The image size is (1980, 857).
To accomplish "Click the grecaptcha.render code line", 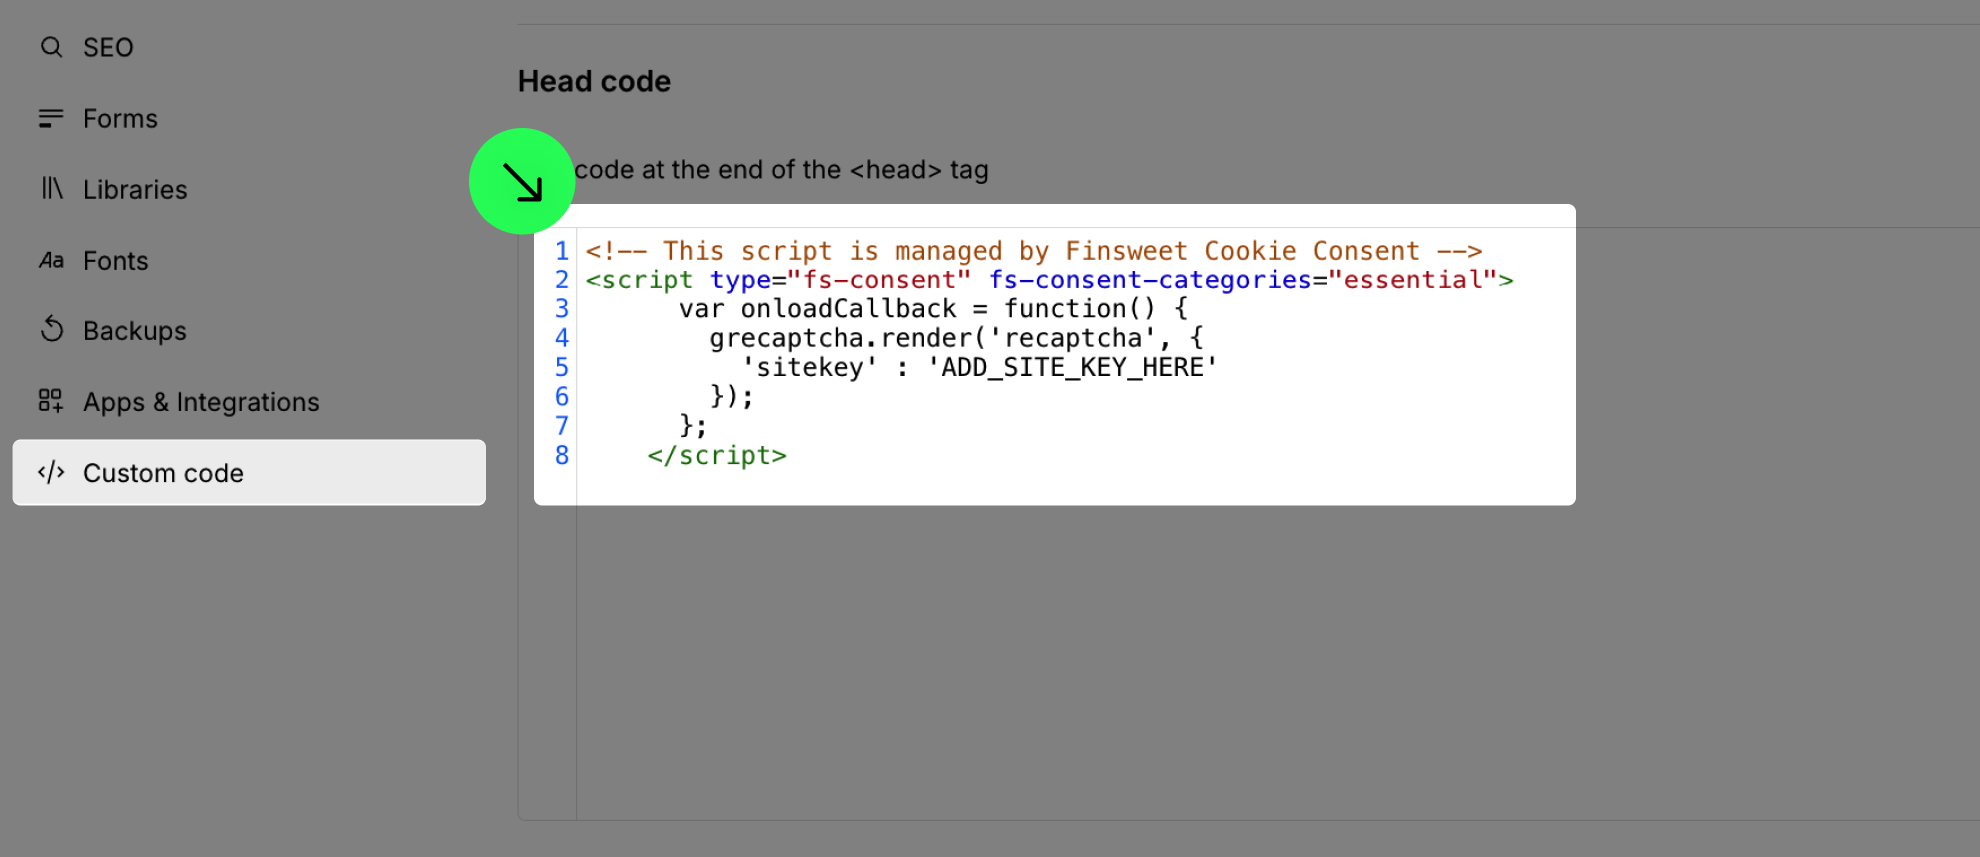I will [x=956, y=338].
